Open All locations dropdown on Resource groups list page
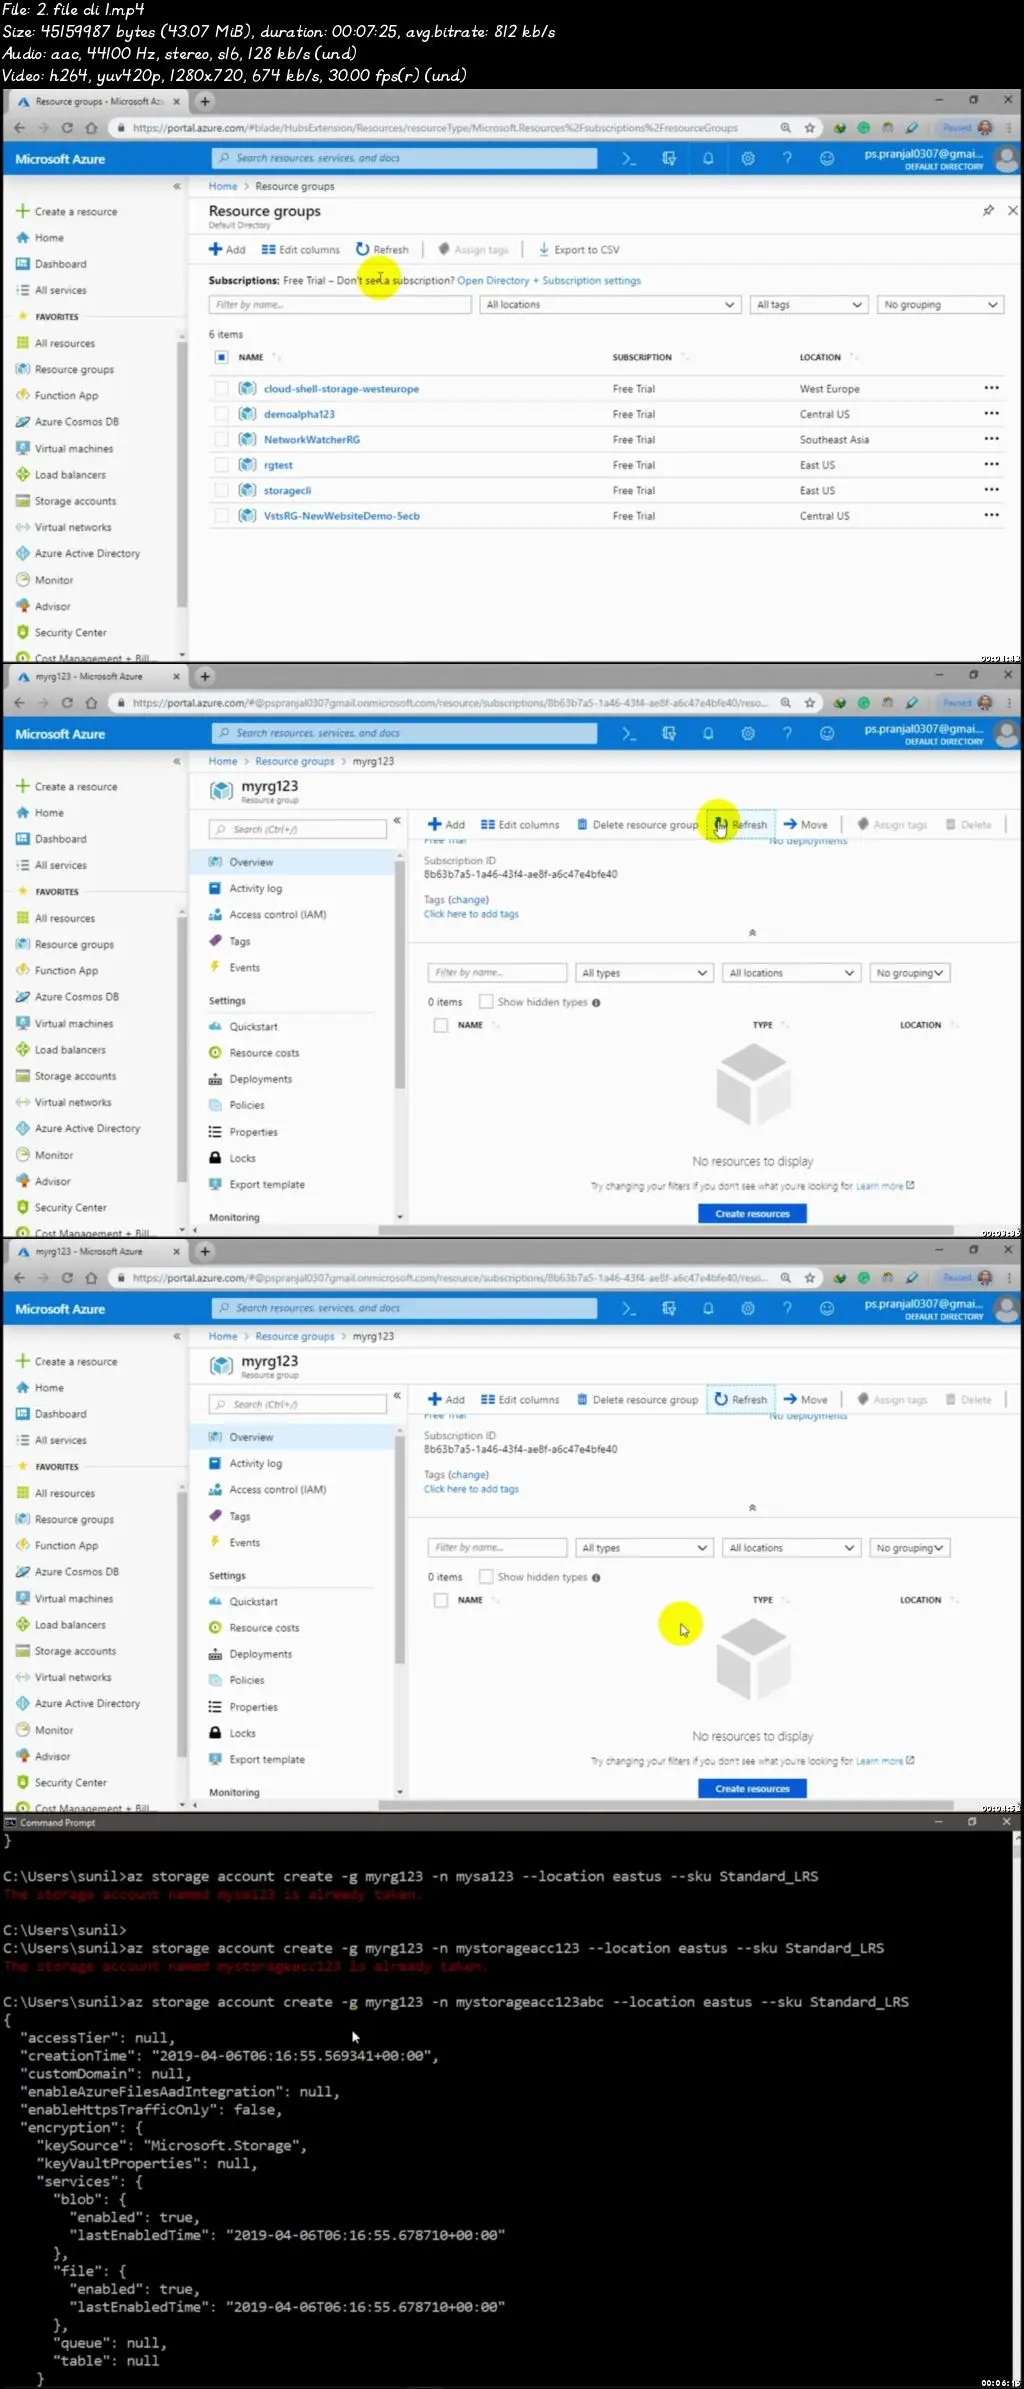 (610, 305)
